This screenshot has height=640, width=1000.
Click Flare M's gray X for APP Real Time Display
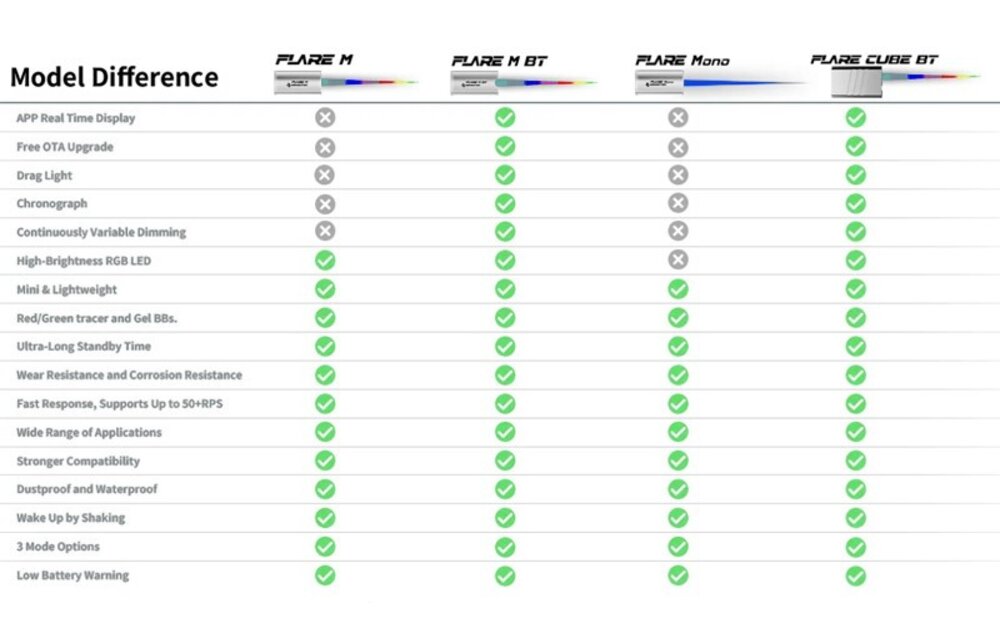pos(325,118)
